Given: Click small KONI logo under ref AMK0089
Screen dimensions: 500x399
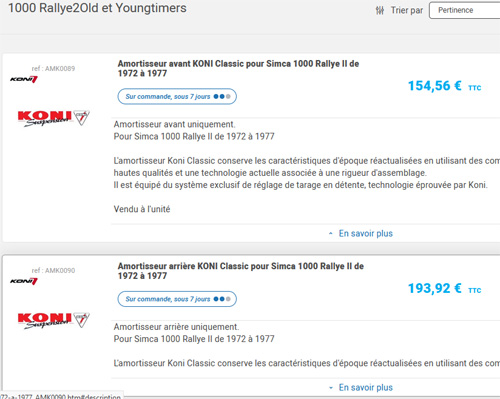Looking at the screenshot, I should [x=24, y=79].
